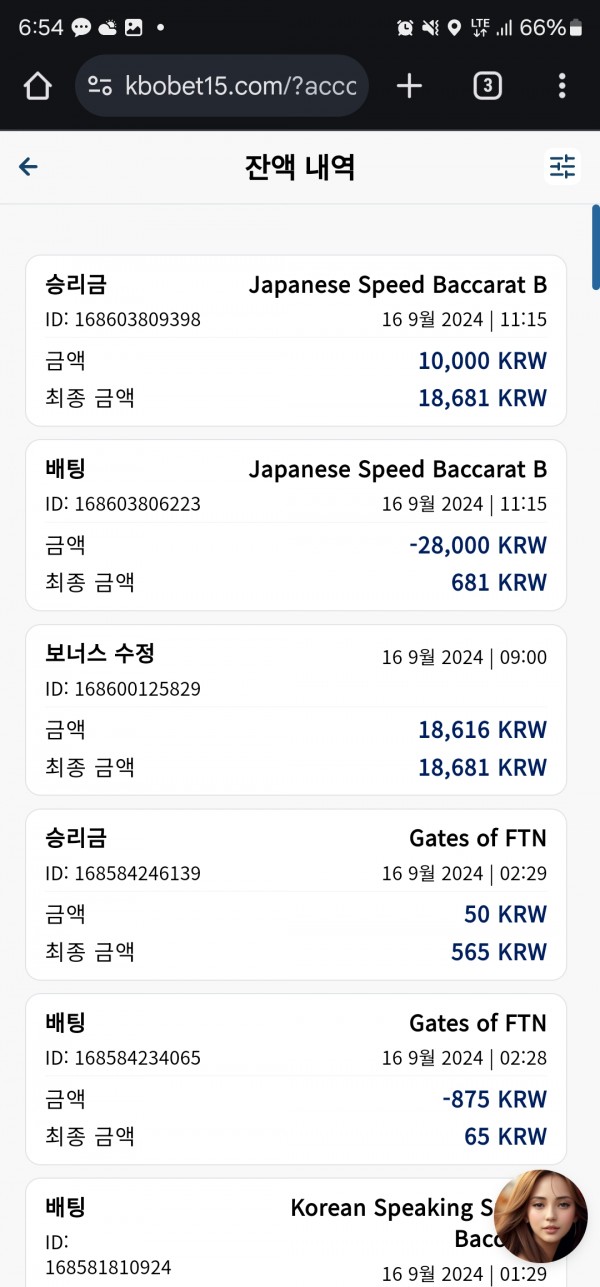Image resolution: width=600 pixels, height=1287 pixels.
Task: Tap the 잔액 내역 page title
Action: (300, 167)
